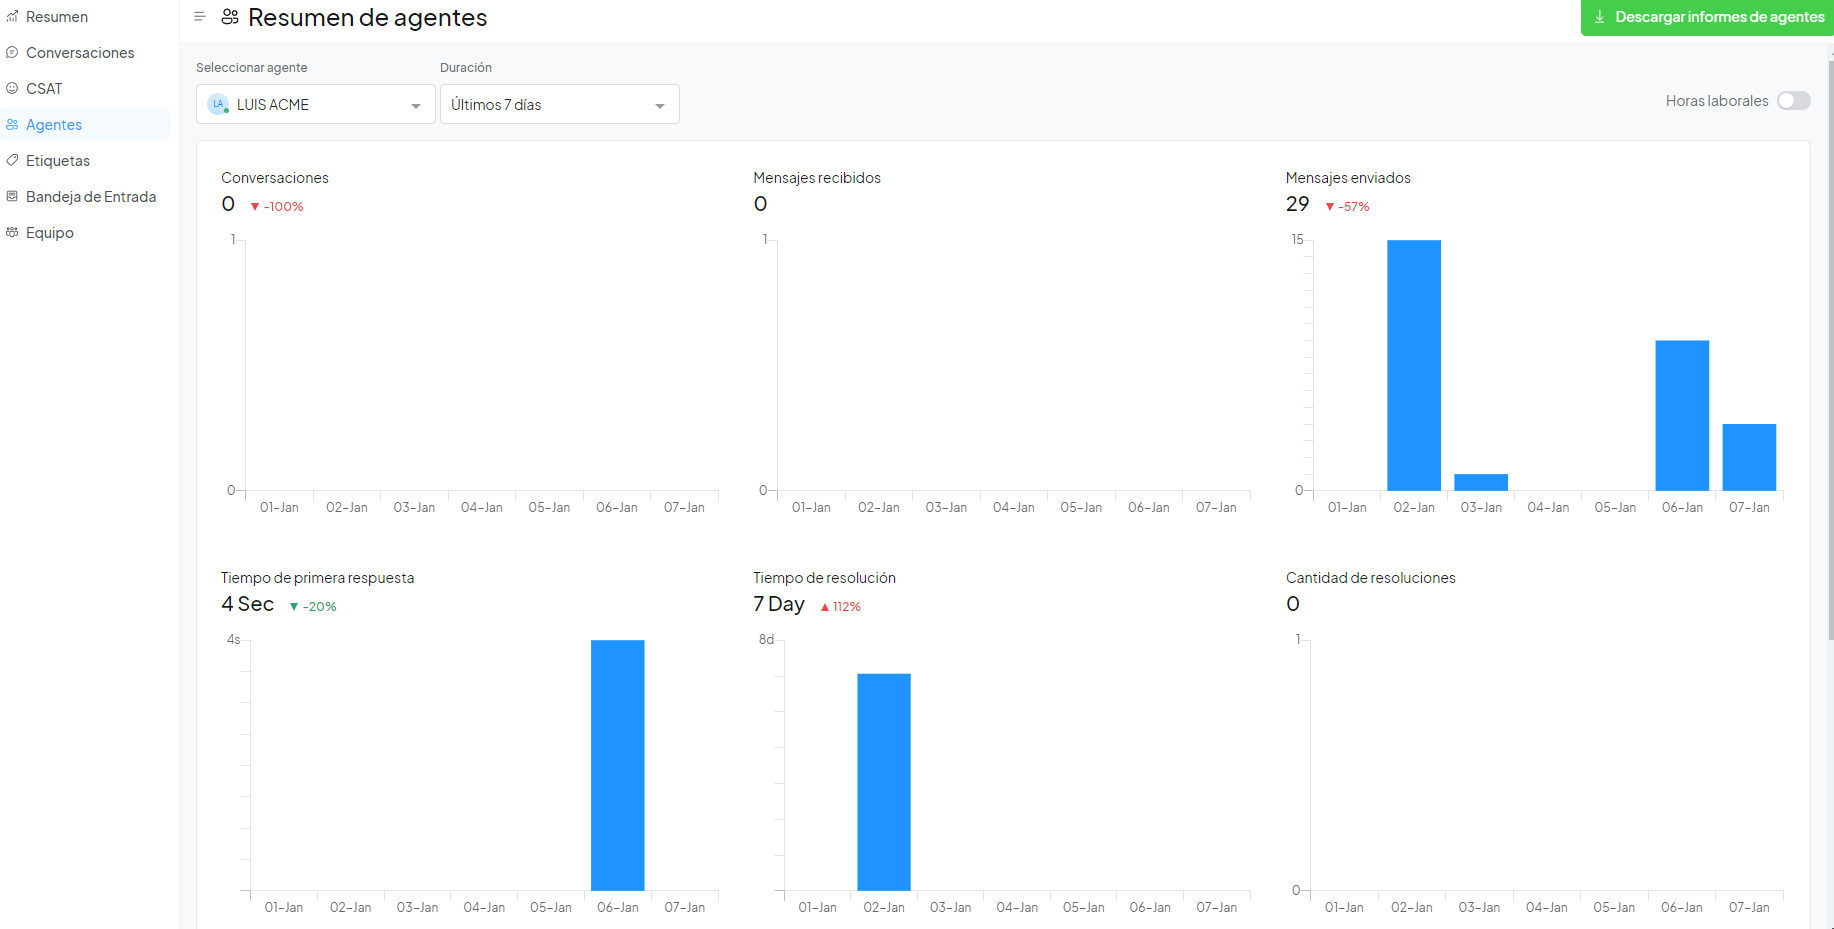Click the Equipo team icon
Image resolution: width=1834 pixels, height=929 pixels.
pos(12,233)
